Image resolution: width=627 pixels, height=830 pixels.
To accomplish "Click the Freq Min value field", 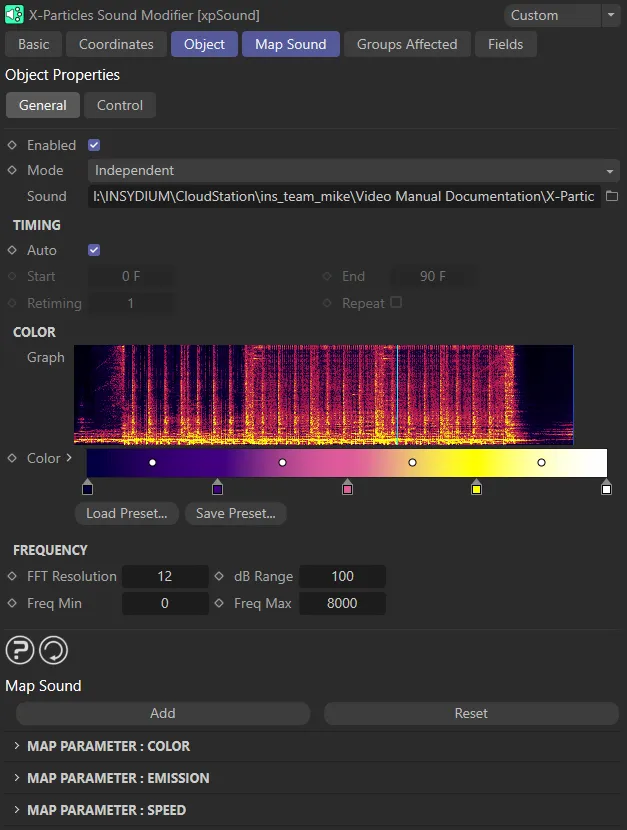I will (165, 603).
